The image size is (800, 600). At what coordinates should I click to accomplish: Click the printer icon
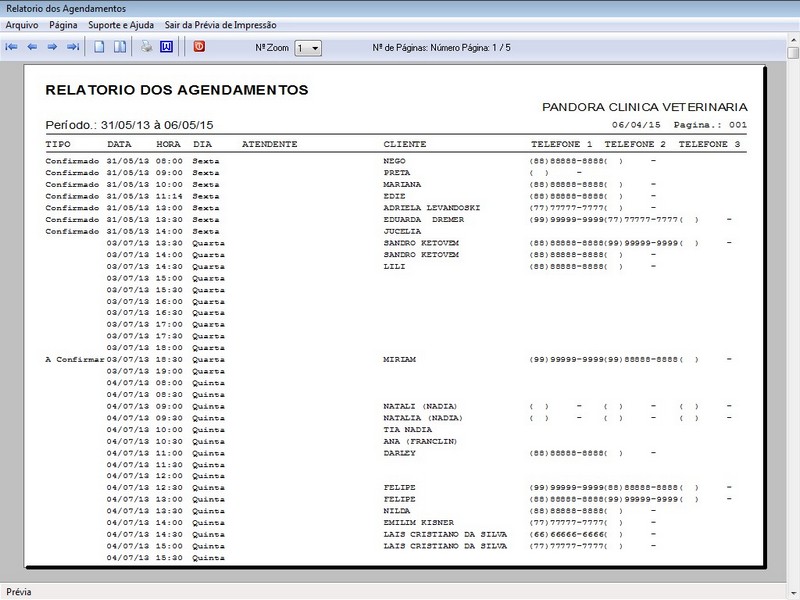(147, 47)
